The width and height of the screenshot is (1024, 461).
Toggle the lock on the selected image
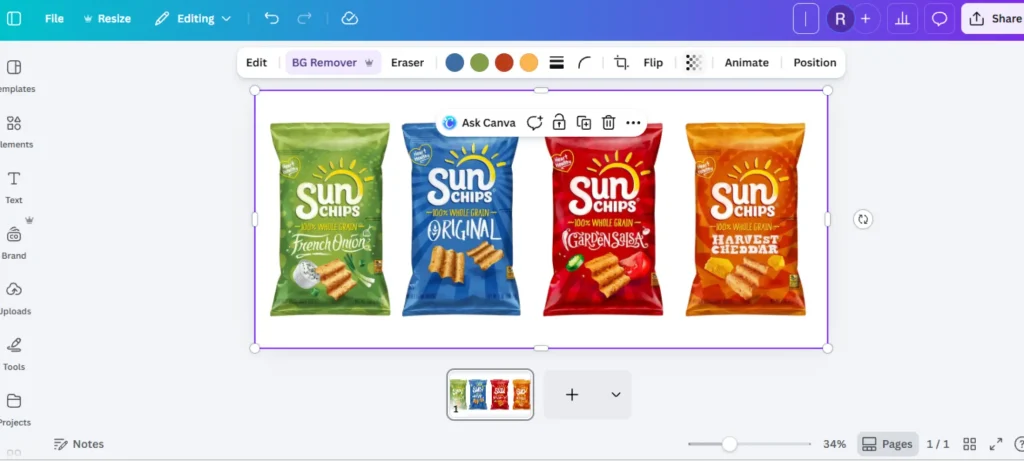pos(559,123)
